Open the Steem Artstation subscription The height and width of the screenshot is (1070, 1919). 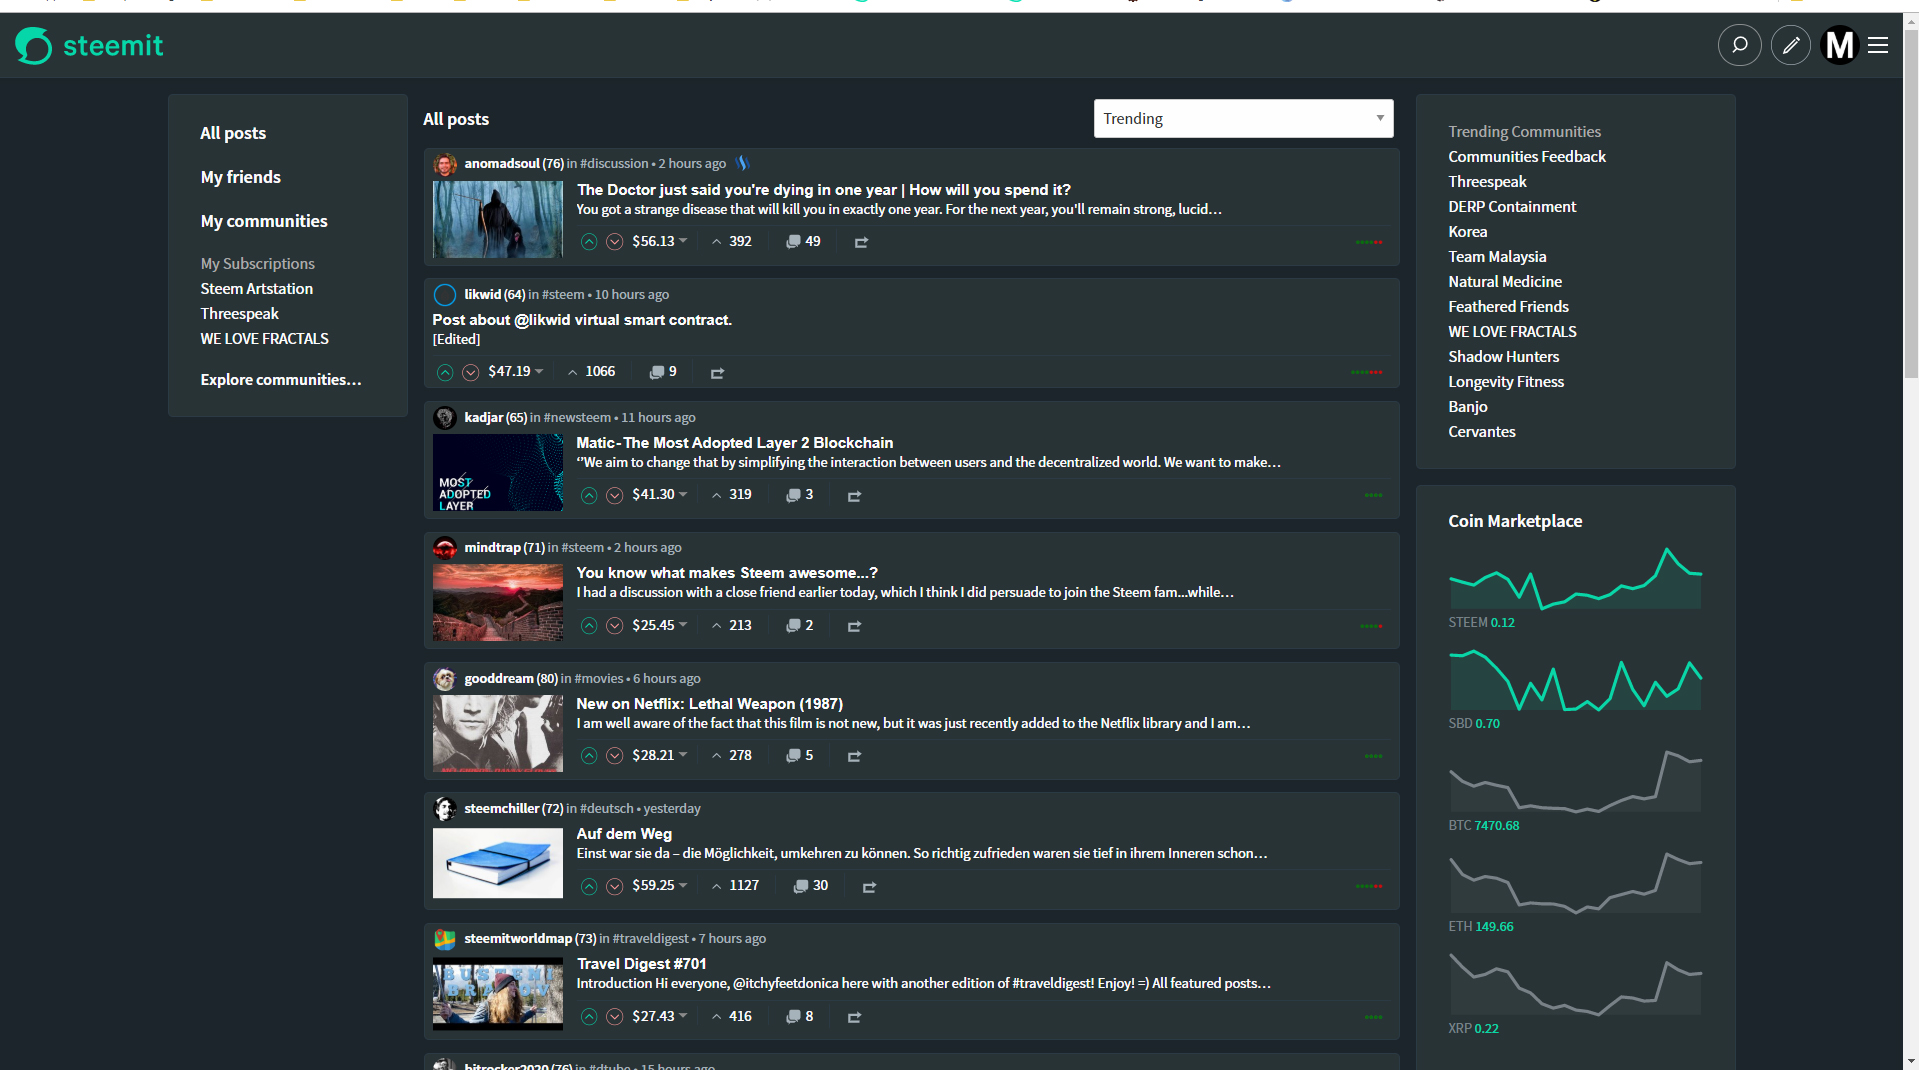point(257,289)
